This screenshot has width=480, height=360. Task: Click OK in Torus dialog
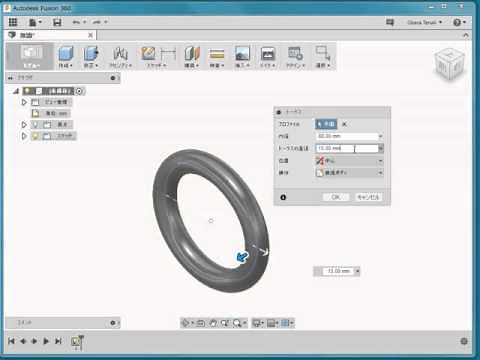pos(336,197)
